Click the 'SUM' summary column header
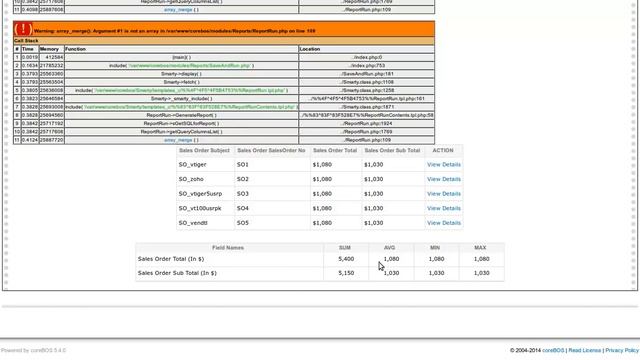640x360 pixels. 345,248
